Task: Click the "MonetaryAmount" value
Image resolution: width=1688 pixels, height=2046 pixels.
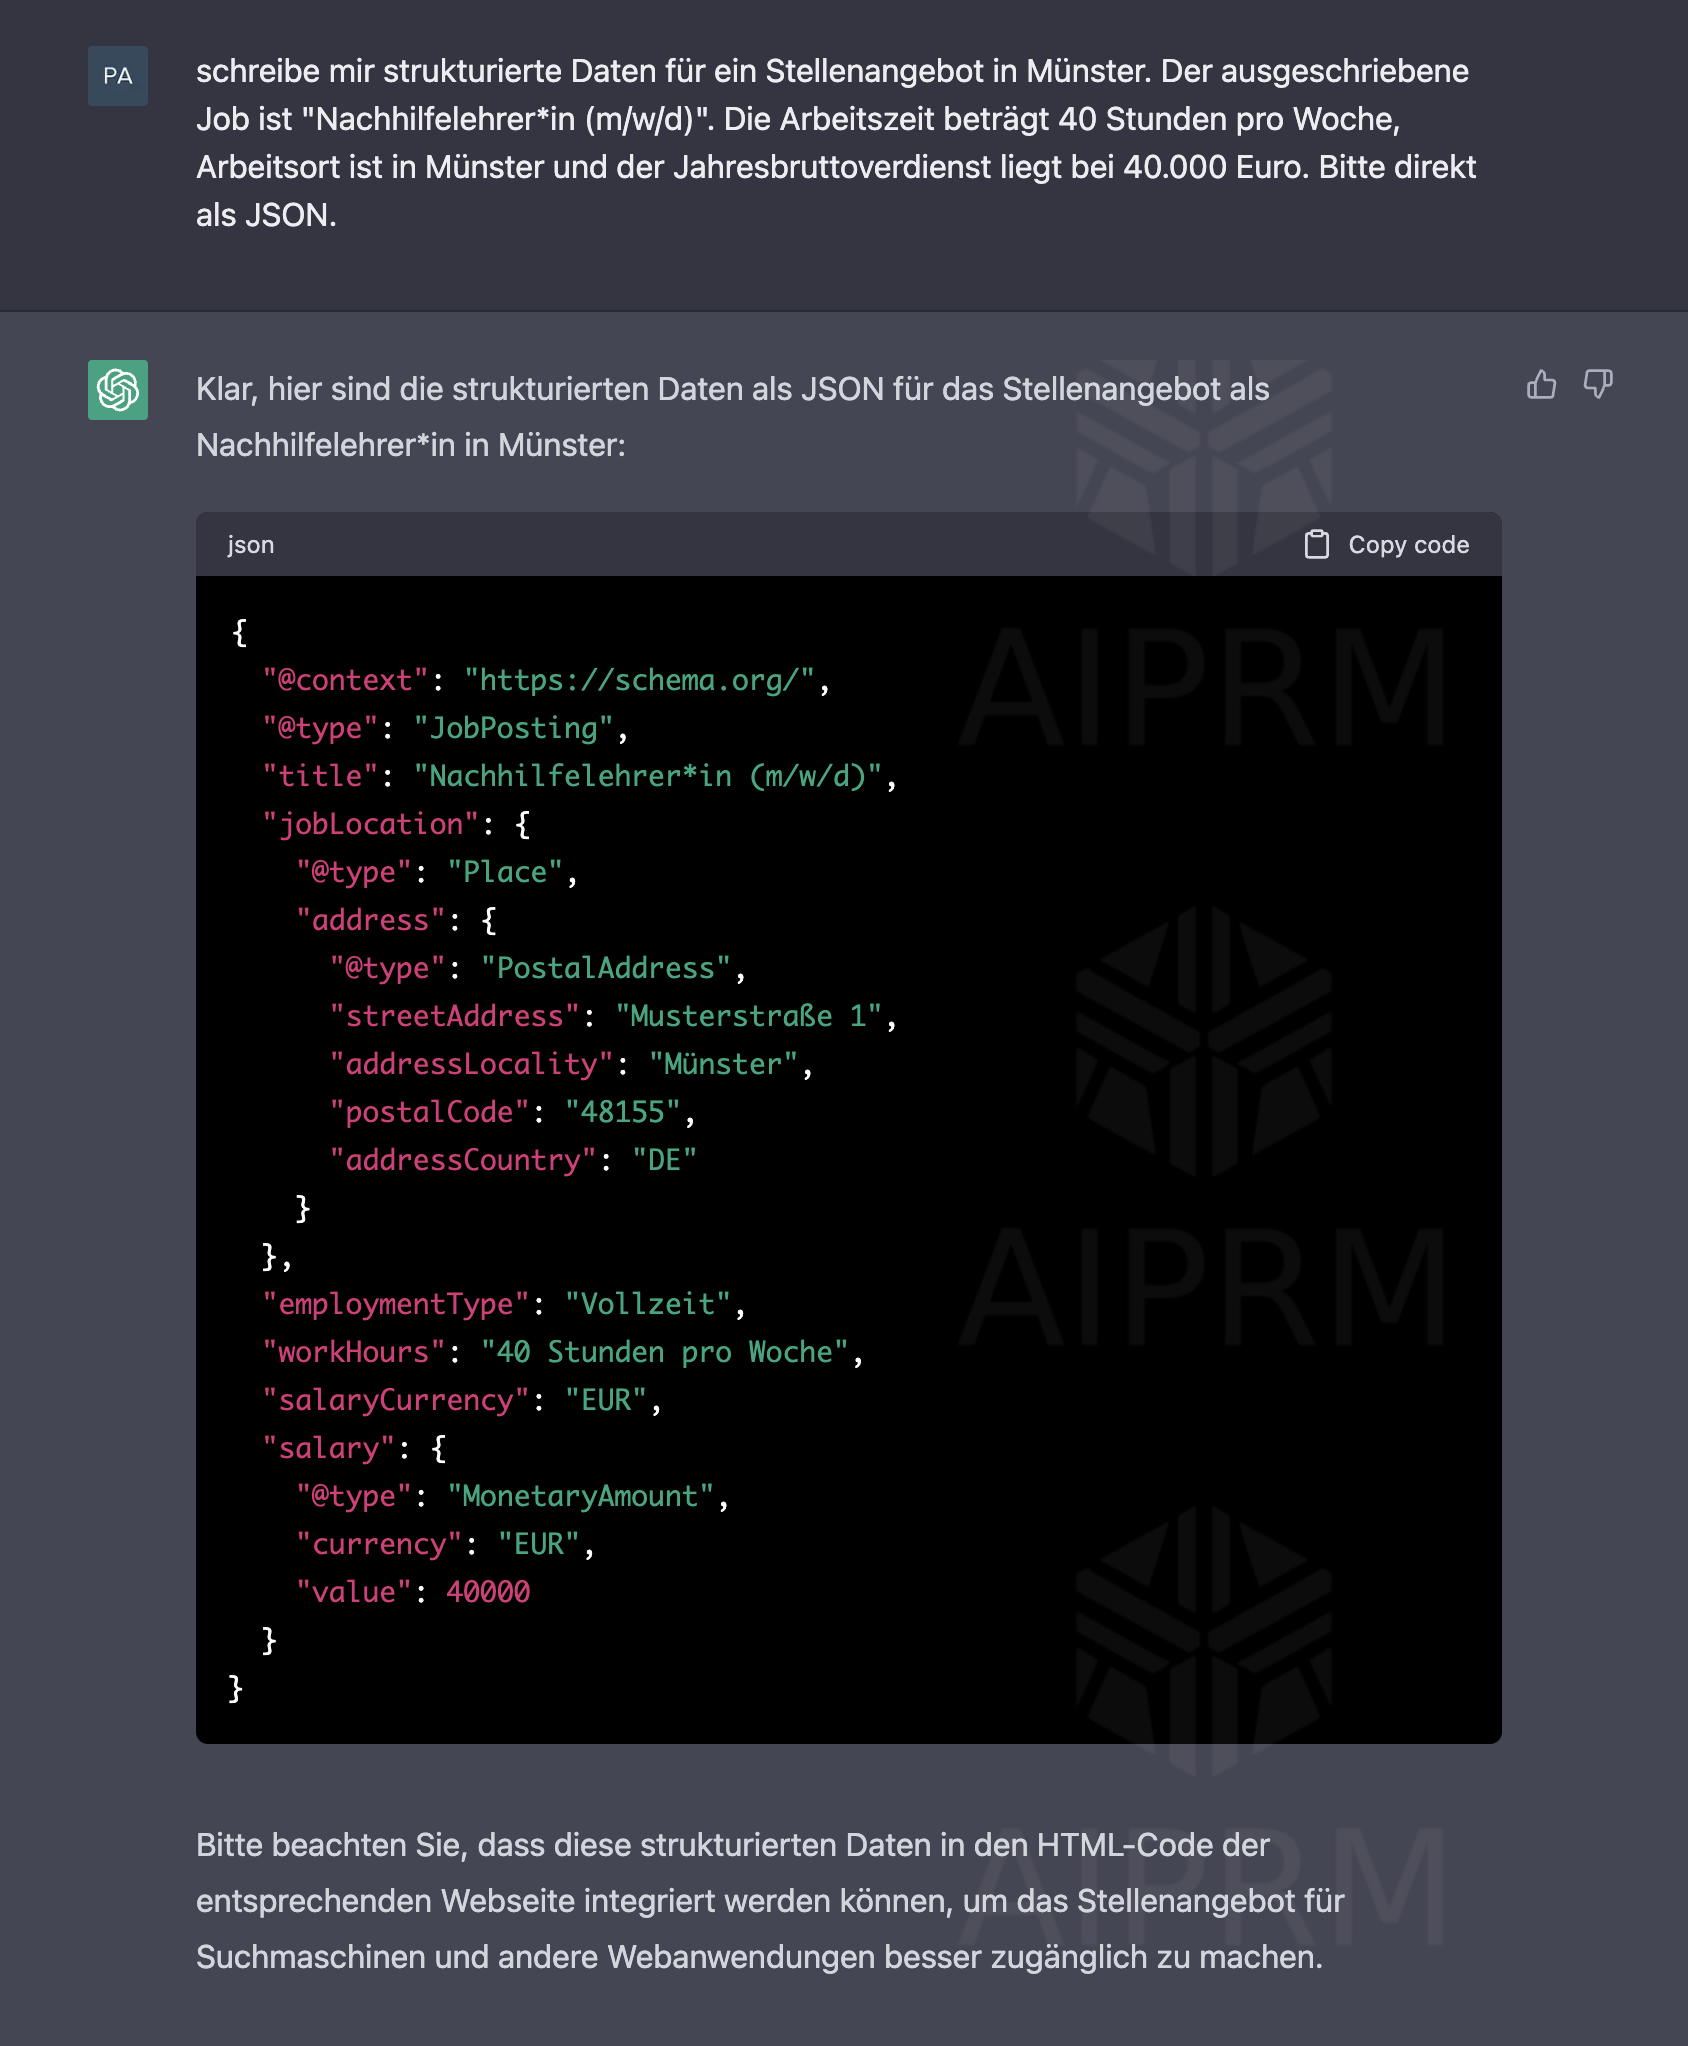Action: pyautogui.click(x=580, y=1496)
